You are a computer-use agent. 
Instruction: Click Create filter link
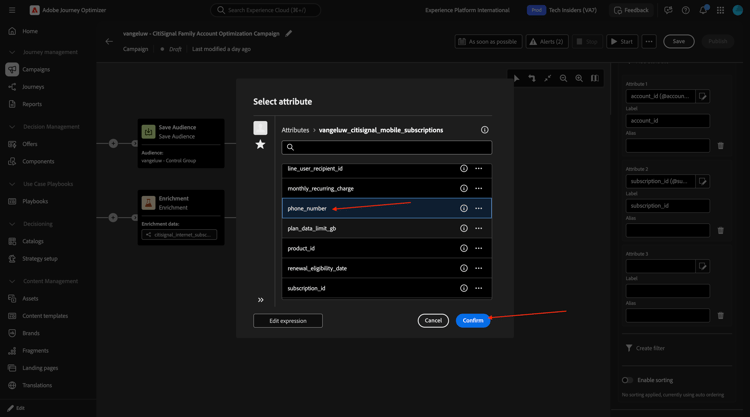click(x=645, y=348)
